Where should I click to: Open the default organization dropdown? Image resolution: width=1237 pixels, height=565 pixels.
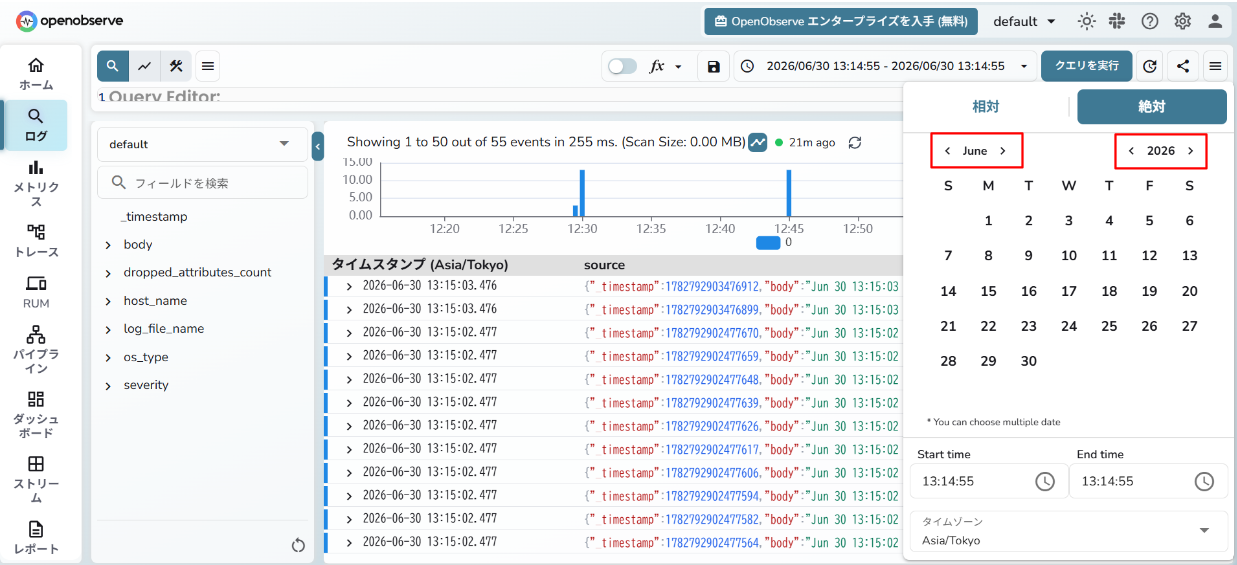point(1025,21)
